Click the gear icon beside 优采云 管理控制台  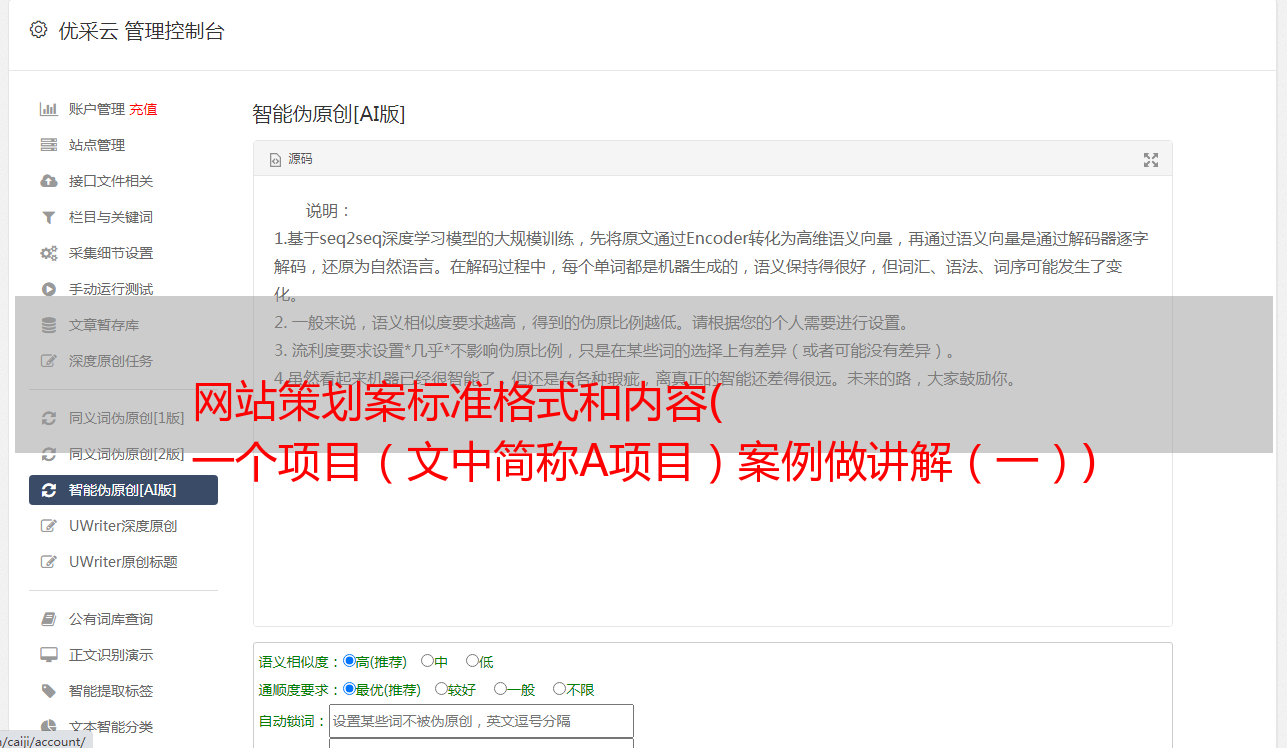pos(38,30)
